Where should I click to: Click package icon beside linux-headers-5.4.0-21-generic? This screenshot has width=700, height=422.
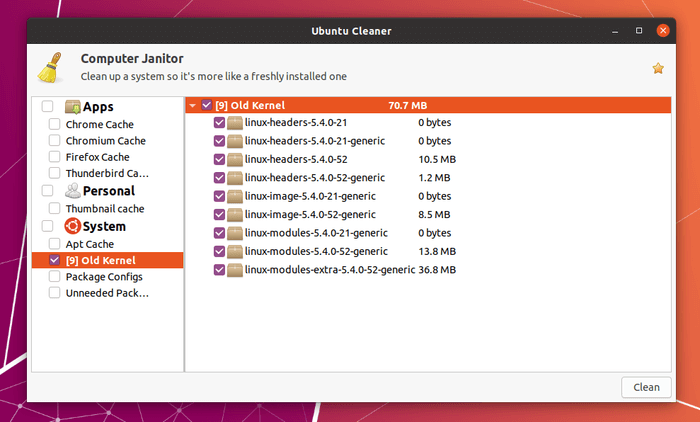(235, 141)
